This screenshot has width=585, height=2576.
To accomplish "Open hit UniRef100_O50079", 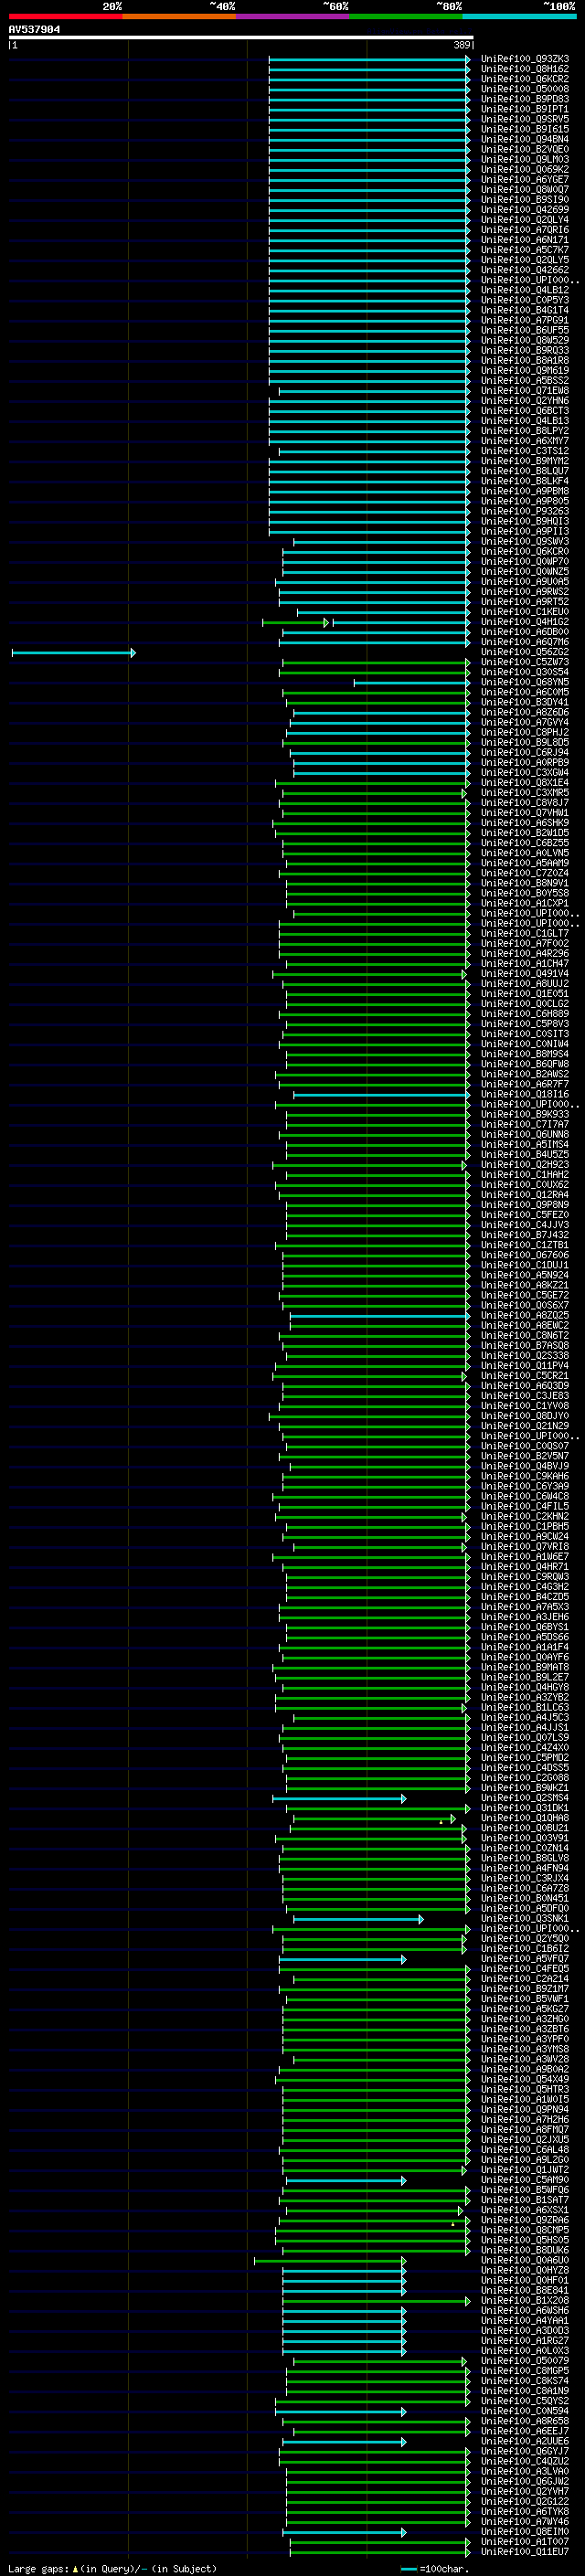I will [x=525, y=2361].
